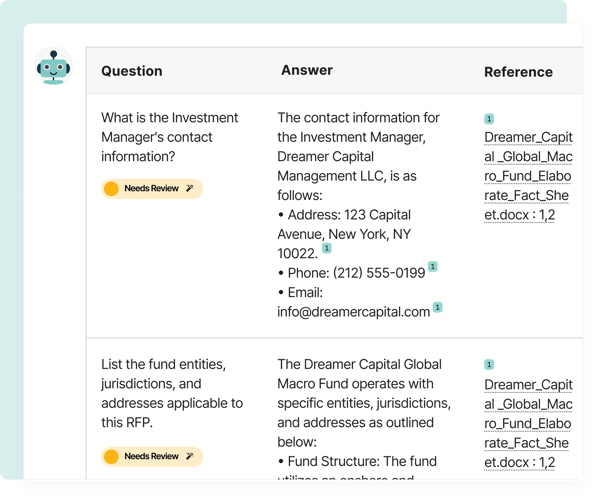Click the magic wand icon in second Needs Review badge
The width and height of the screenshot is (599, 499).
click(x=189, y=456)
